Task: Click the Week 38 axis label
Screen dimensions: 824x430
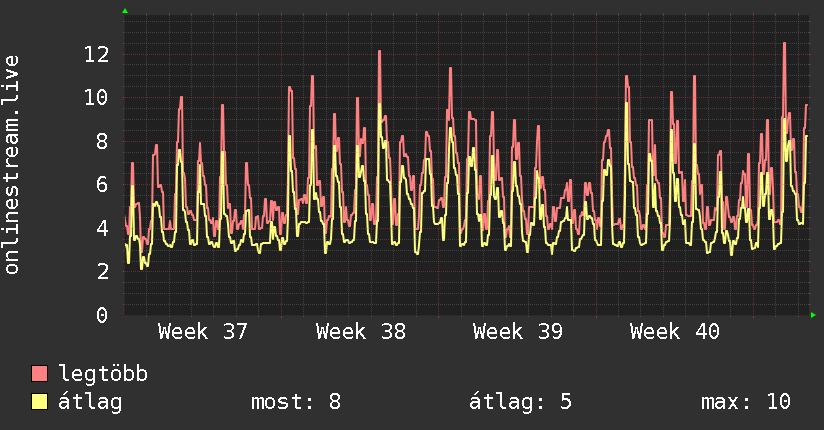Action: 360,332
